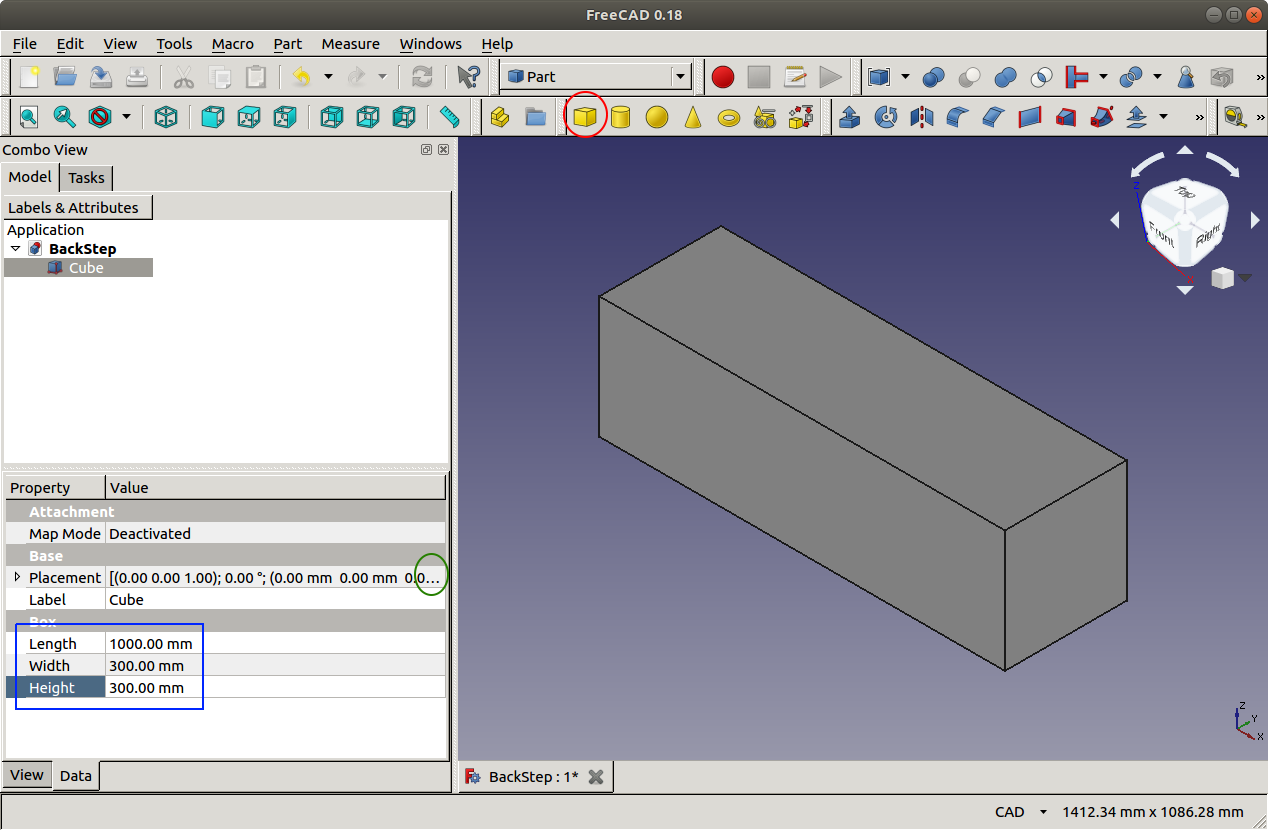This screenshot has height=830, width=1268.
Task: Expand the Placement property row
Action: click(x=17, y=577)
